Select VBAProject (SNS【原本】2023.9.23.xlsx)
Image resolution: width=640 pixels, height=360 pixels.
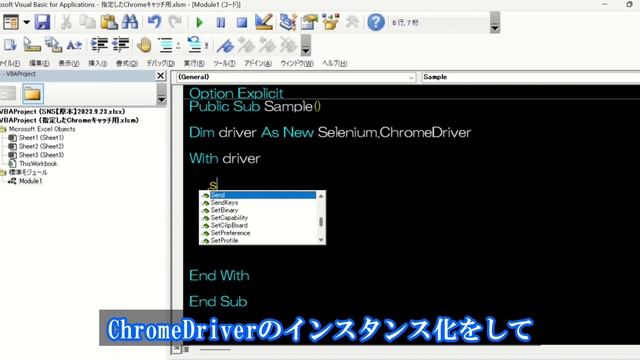(x=62, y=111)
